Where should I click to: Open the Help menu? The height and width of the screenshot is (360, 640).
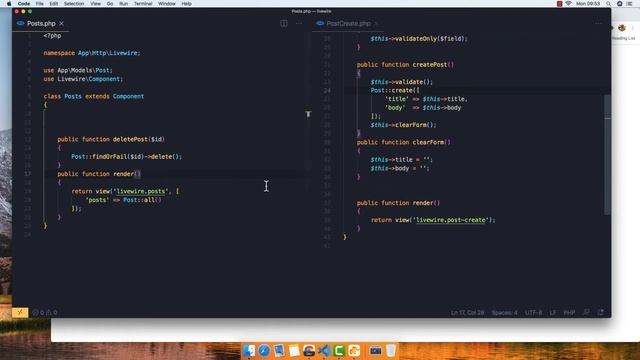click(x=187, y=4)
